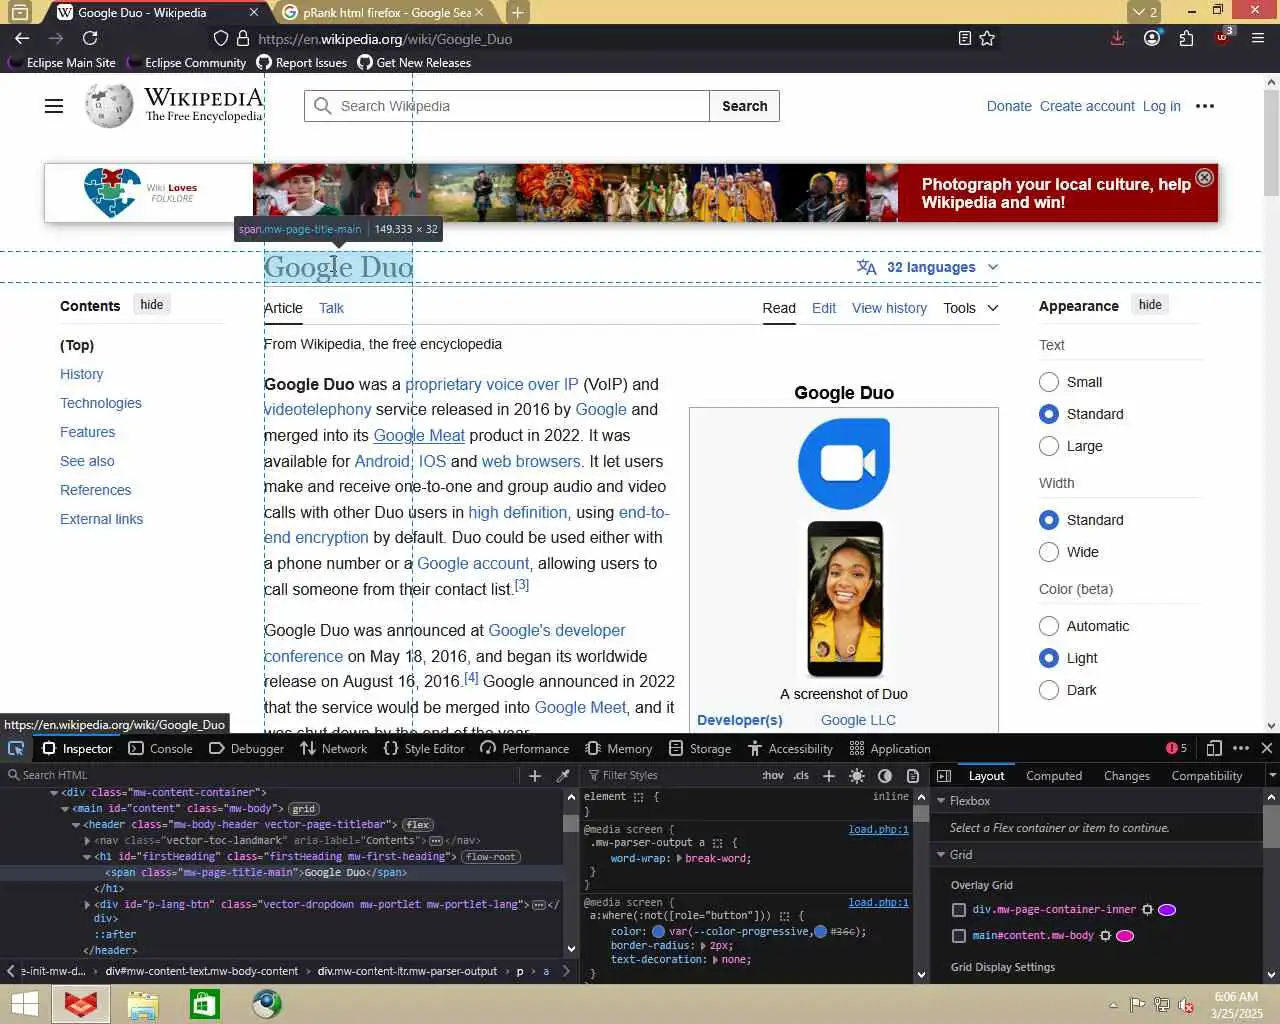1280x1024 pixels.
Task: Open the Style Editor tab
Action: [x=424, y=748]
